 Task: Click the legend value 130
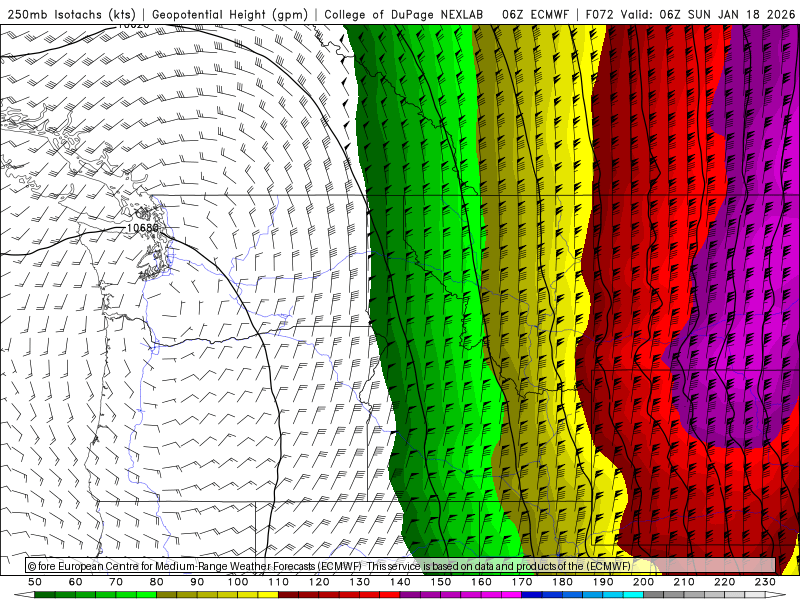tap(360, 582)
